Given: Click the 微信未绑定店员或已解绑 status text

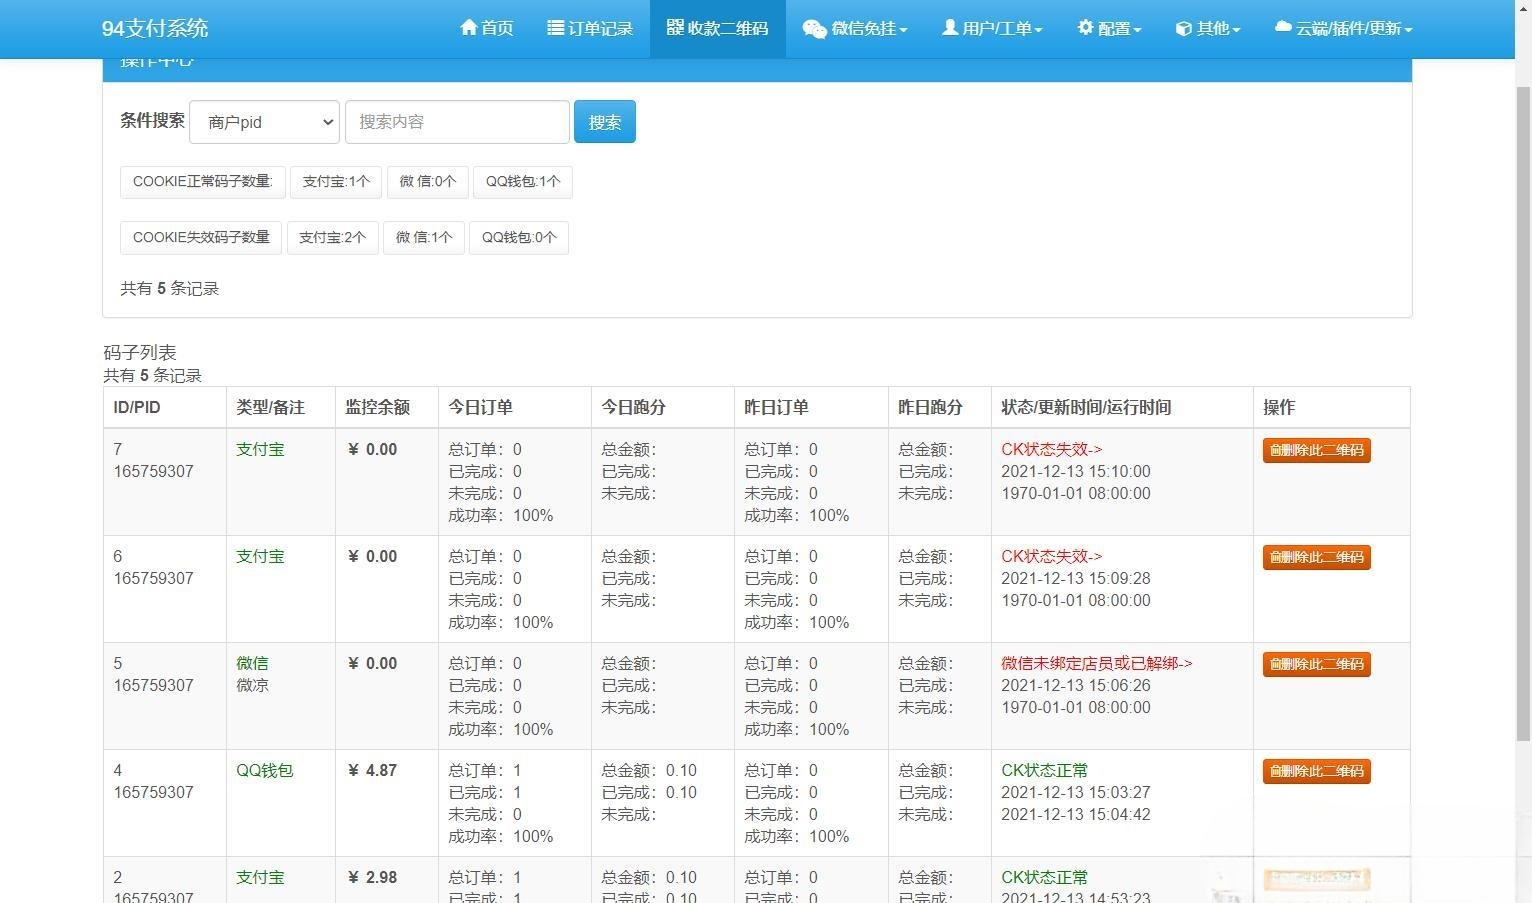Looking at the screenshot, I should click(1096, 664).
